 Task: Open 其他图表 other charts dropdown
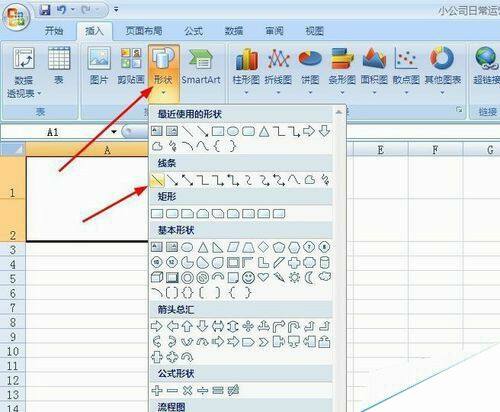coord(443,71)
